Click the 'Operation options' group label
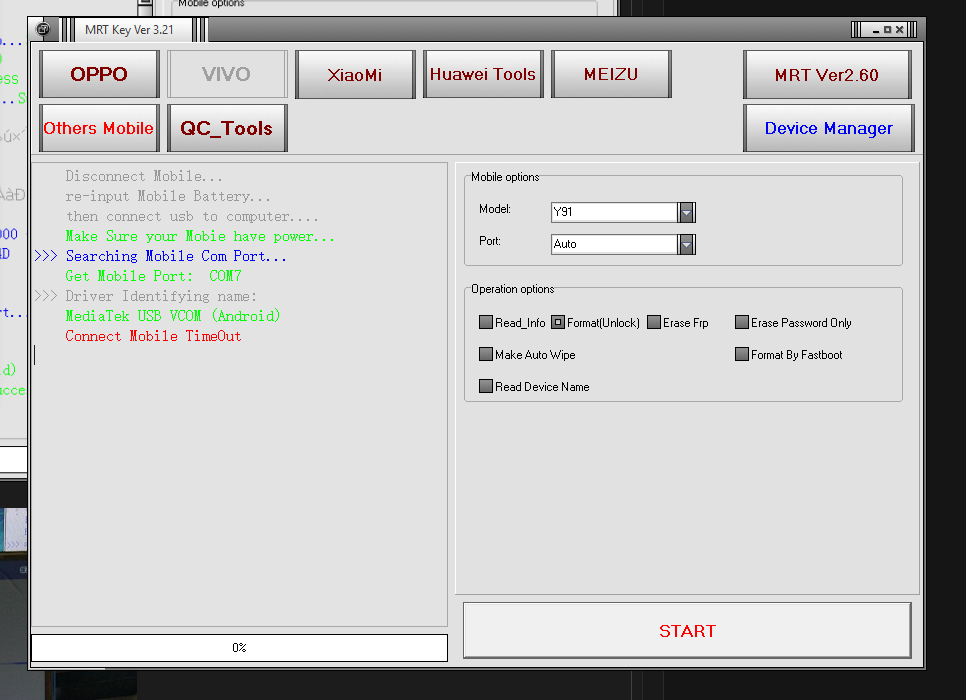 pos(513,289)
